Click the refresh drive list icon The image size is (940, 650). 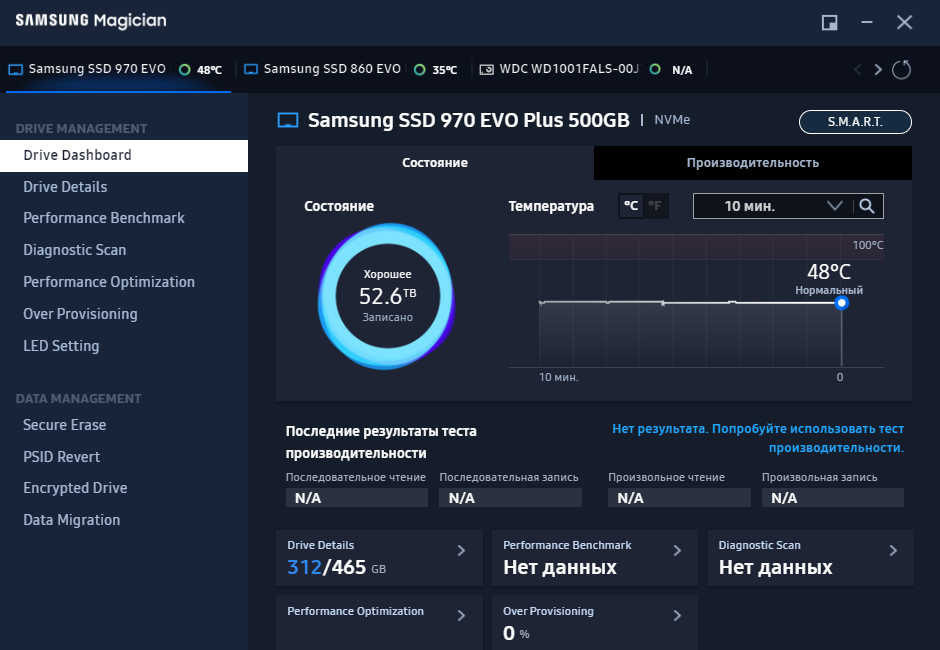pyautogui.click(x=901, y=70)
